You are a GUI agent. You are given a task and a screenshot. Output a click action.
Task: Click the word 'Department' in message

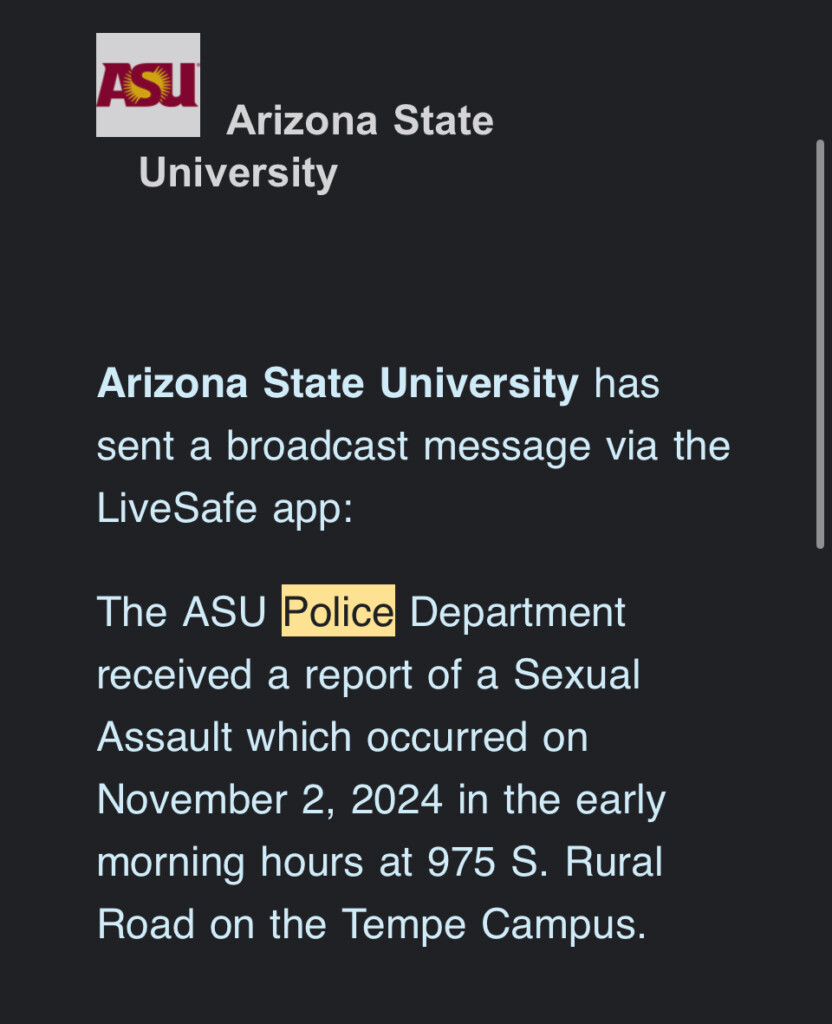coord(517,613)
